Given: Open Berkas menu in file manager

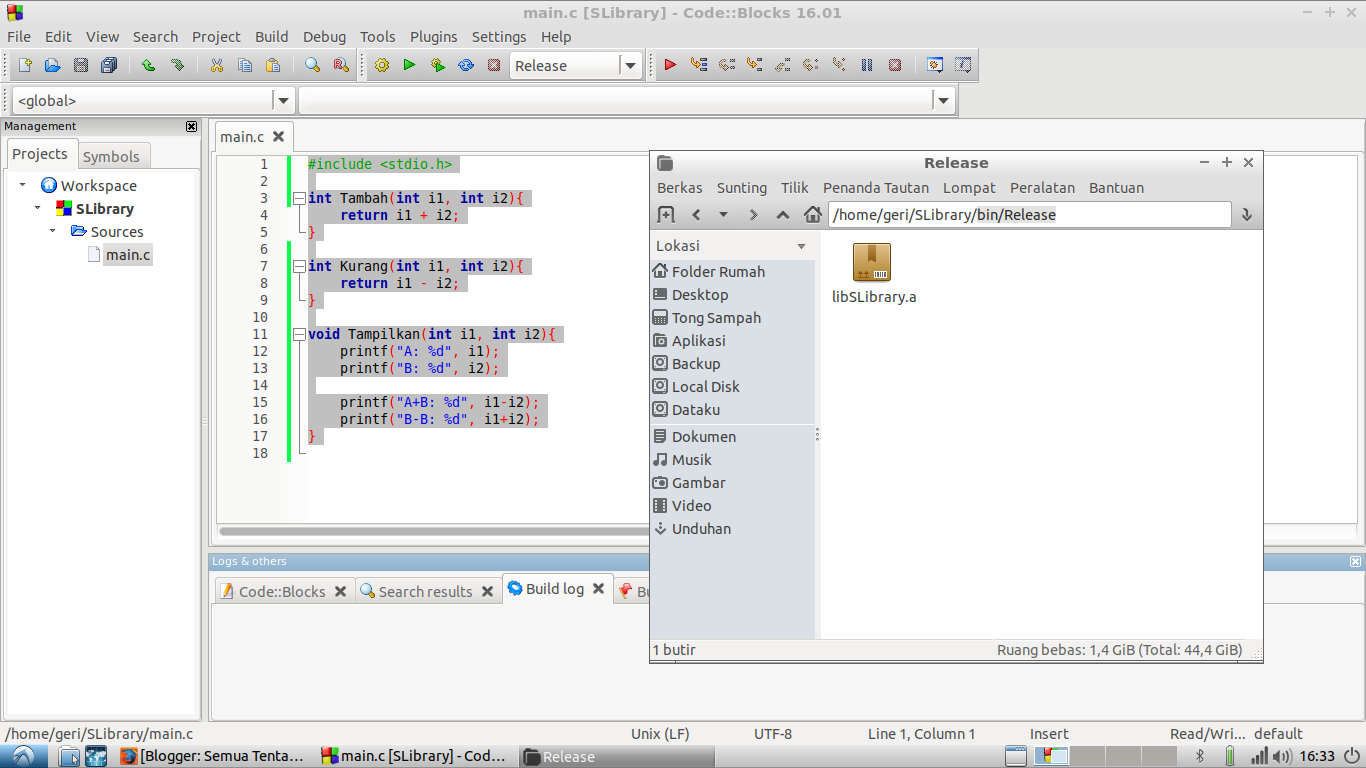Looking at the screenshot, I should point(680,188).
